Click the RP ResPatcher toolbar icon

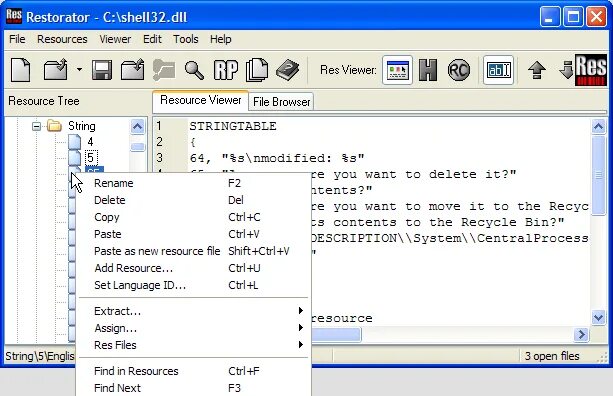226,70
